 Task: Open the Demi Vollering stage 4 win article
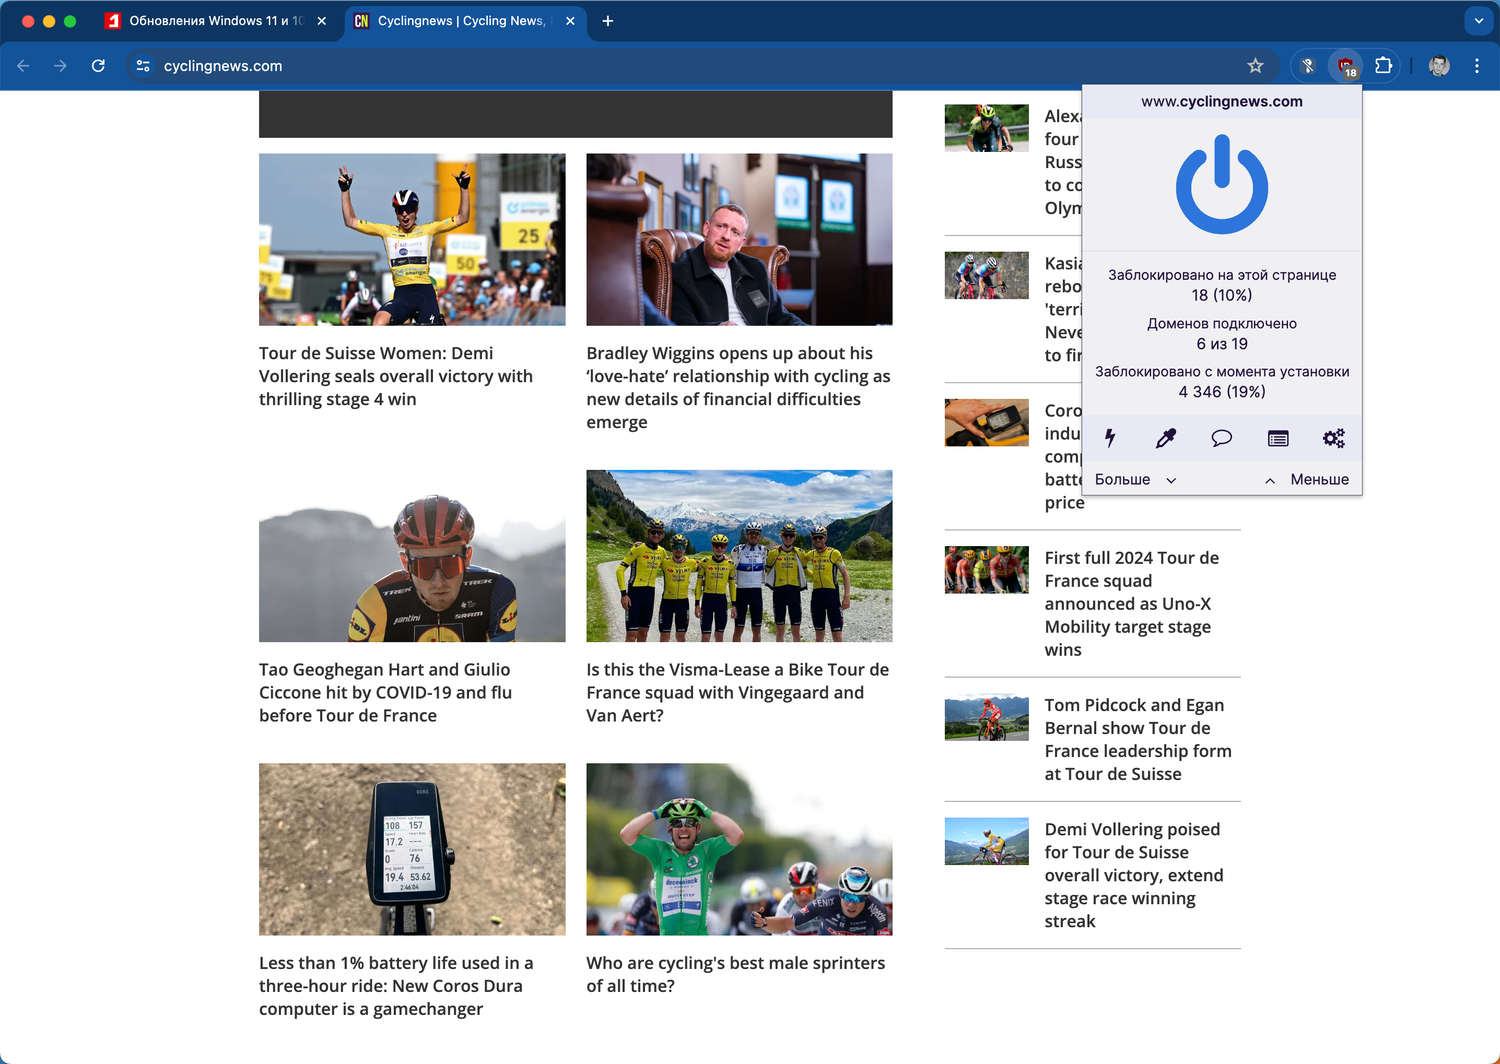(x=396, y=376)
